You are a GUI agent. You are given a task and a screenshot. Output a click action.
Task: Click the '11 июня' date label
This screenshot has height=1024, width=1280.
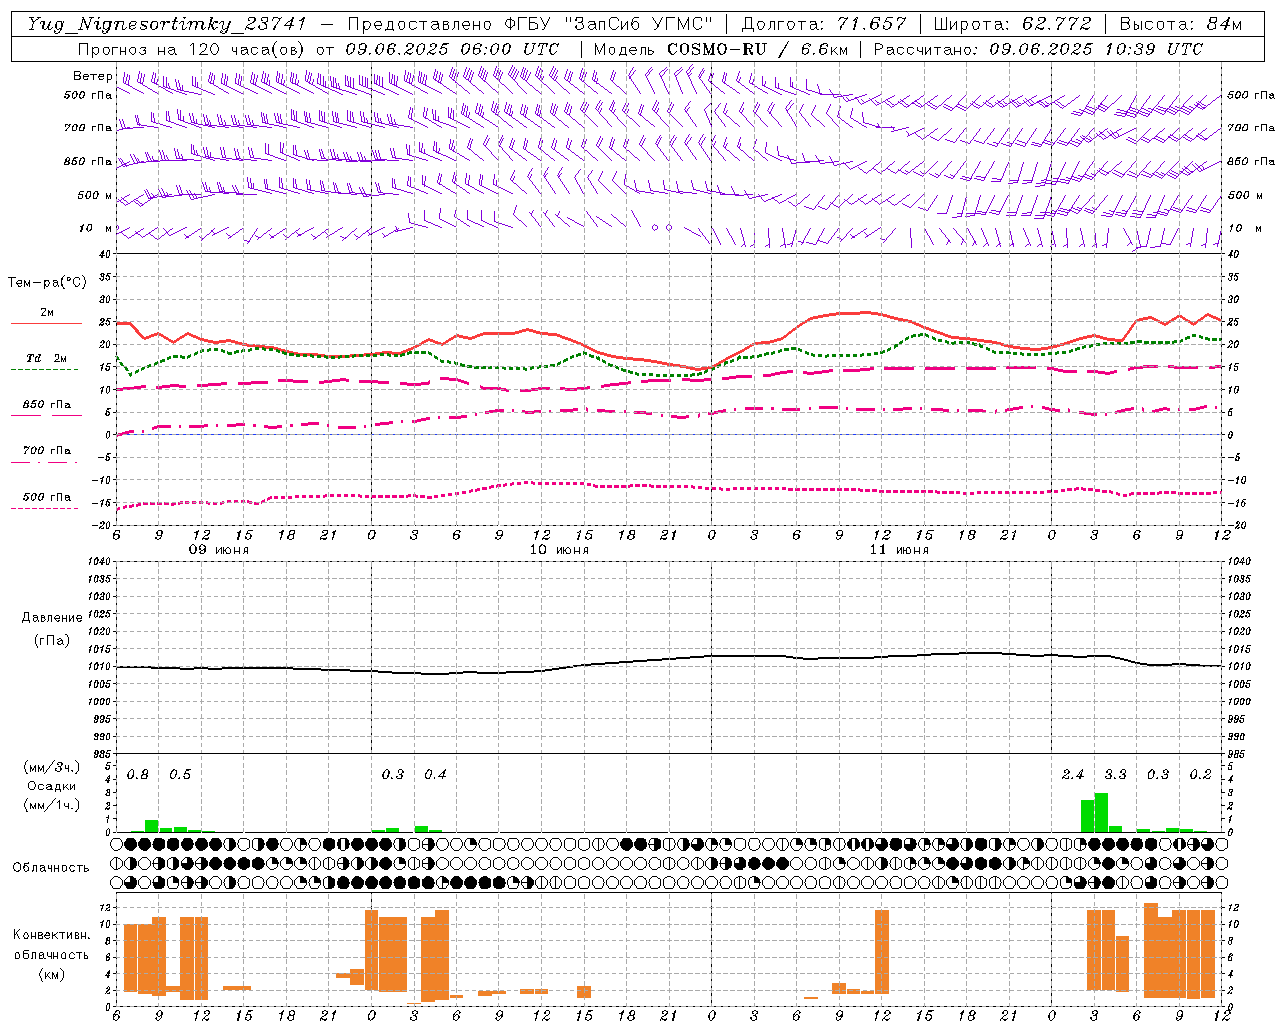coord(899,550)
